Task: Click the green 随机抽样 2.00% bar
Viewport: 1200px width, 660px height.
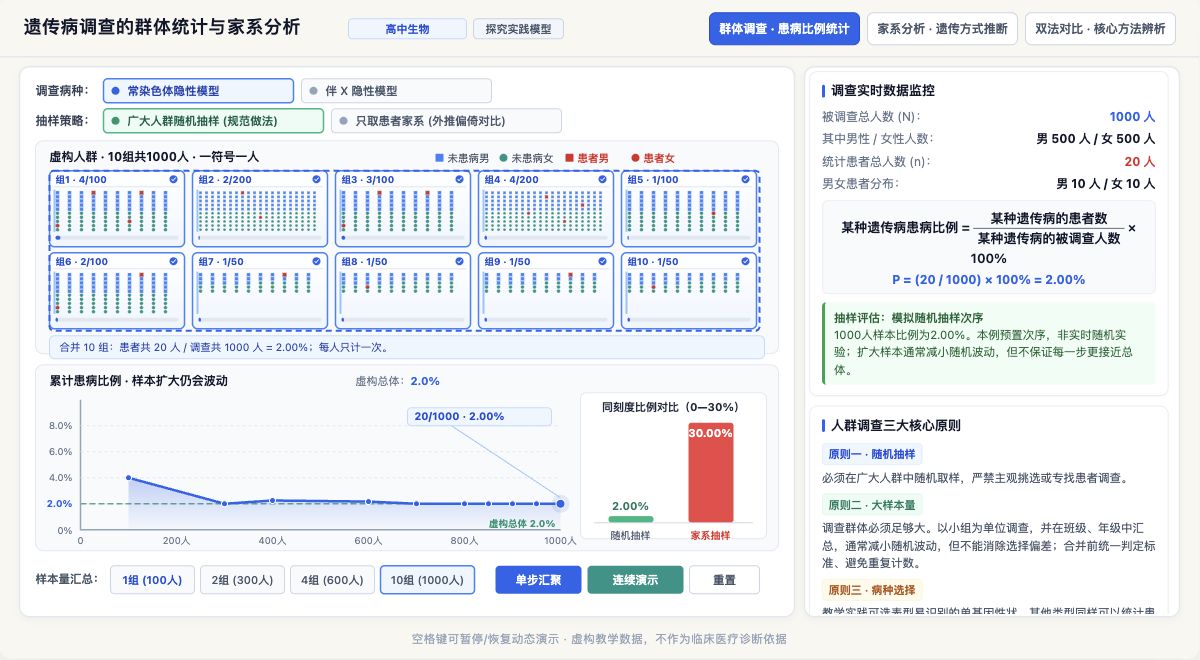Action: 630,518
